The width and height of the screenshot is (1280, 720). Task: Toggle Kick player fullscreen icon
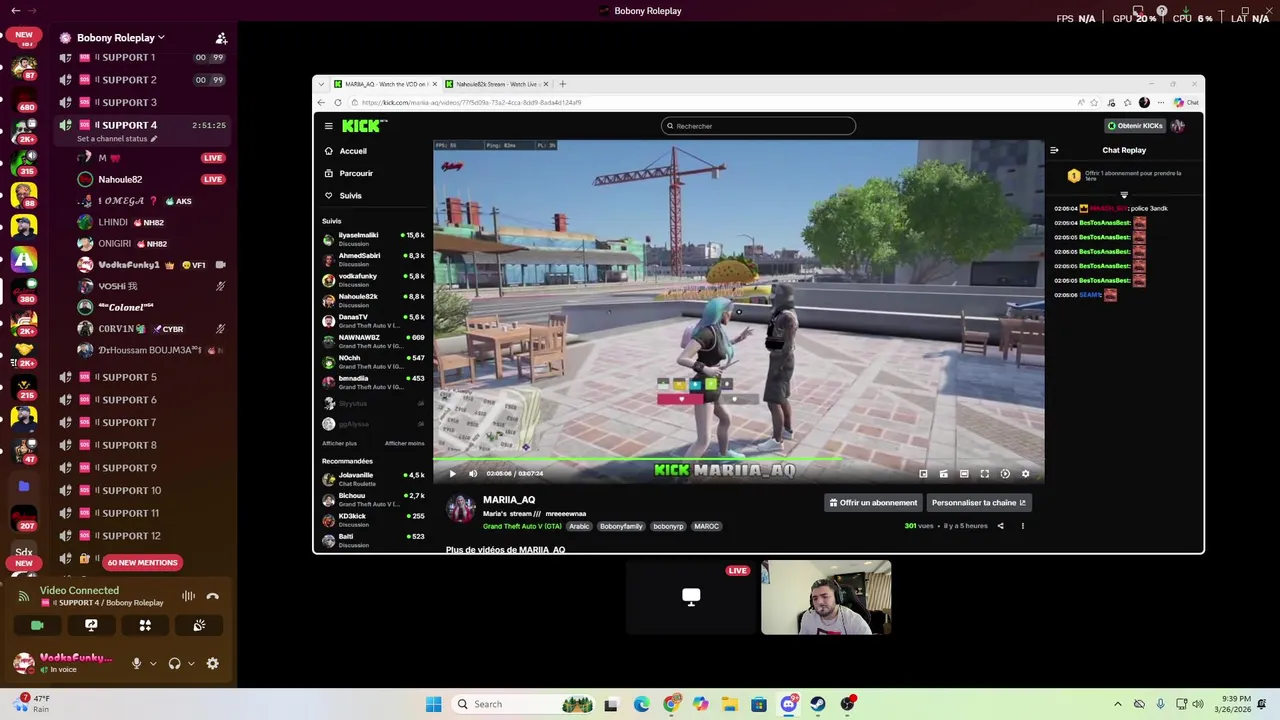(984, 474)
